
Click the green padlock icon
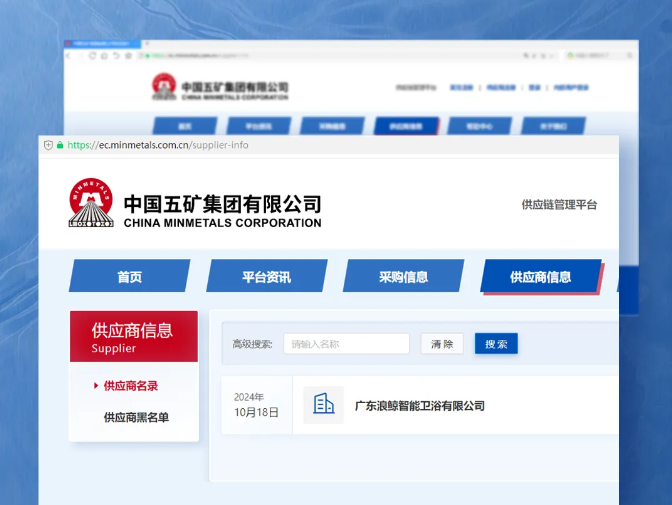(x=60, y=145)
